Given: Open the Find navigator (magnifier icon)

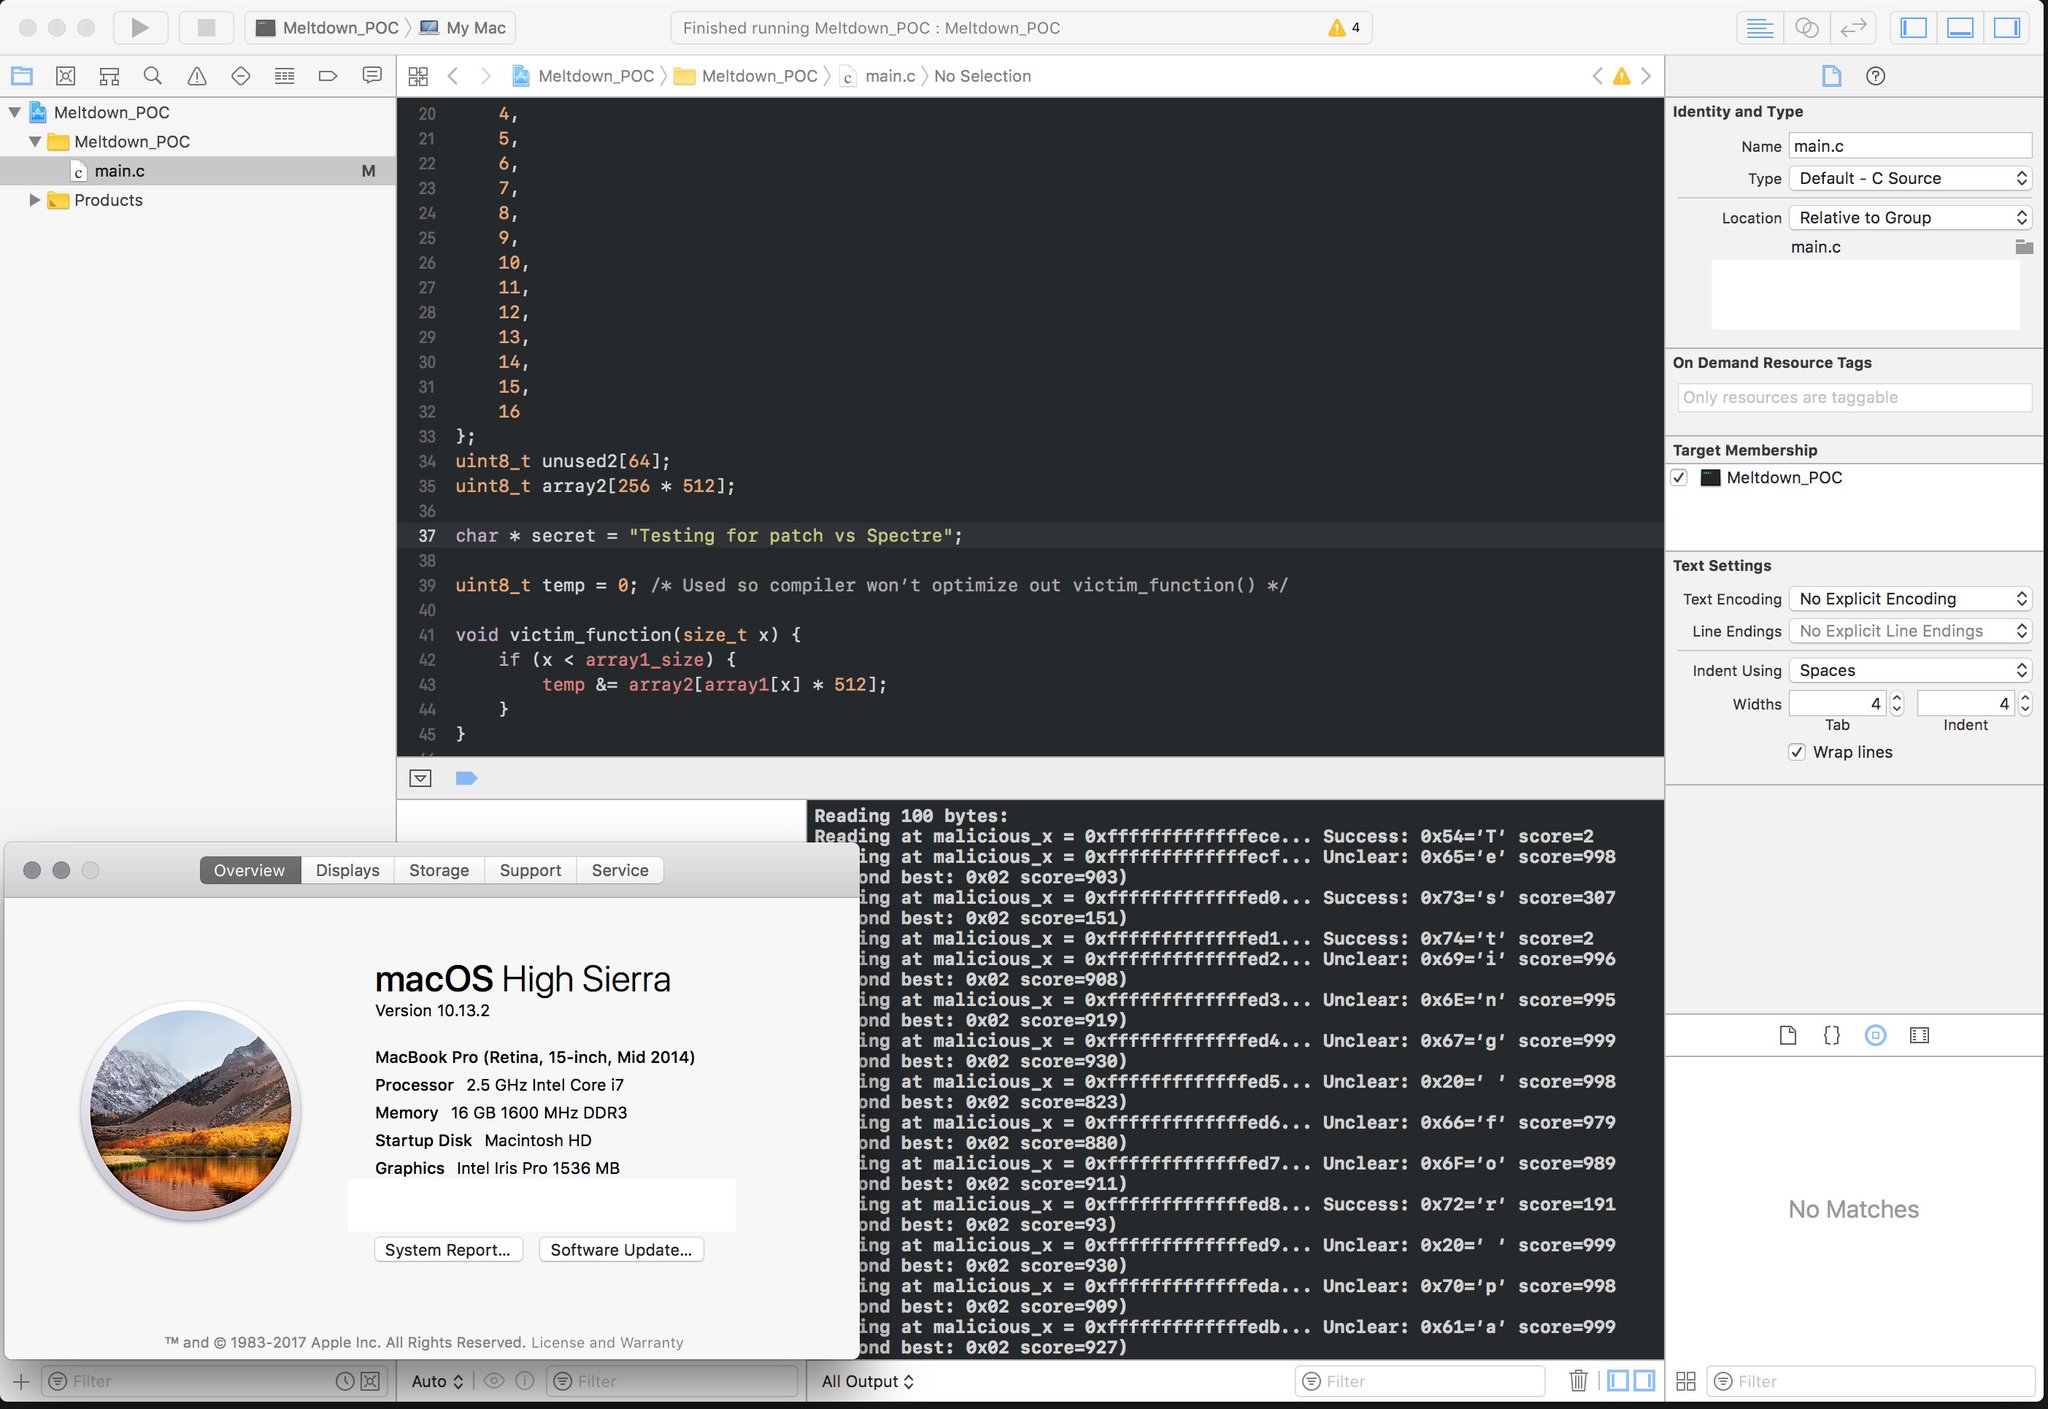Looking at the screenshot, I should coord(153,76).
